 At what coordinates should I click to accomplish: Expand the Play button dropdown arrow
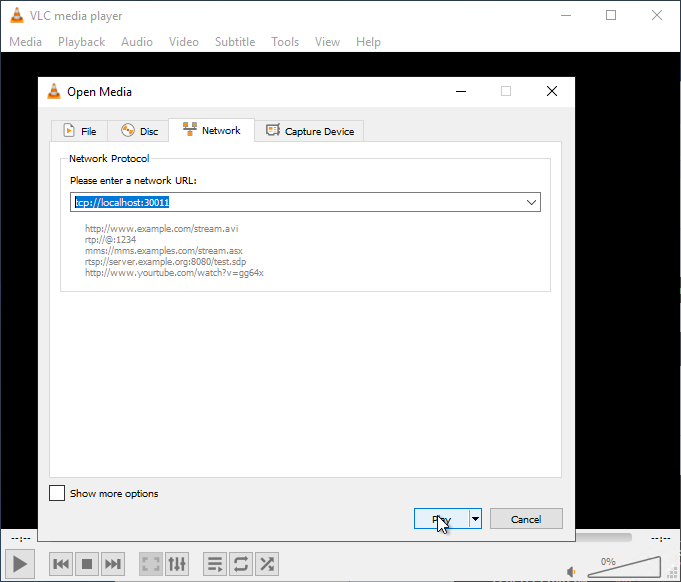coord(476,519)
